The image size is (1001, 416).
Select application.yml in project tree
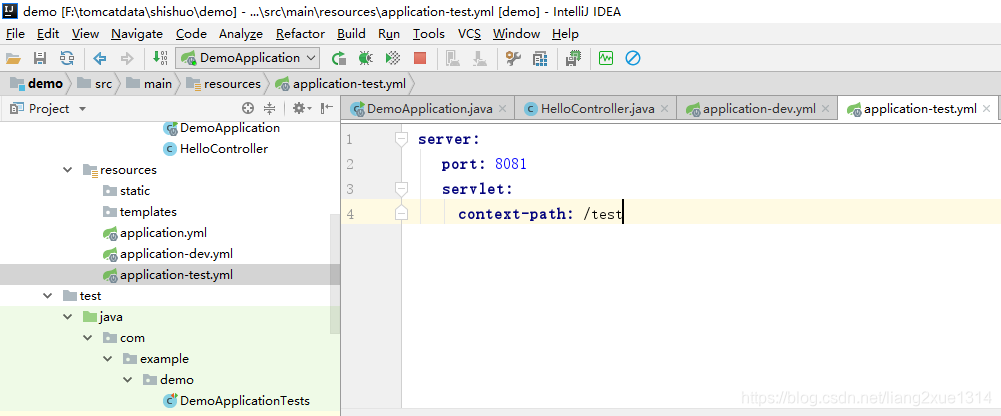tap(154, 234)
